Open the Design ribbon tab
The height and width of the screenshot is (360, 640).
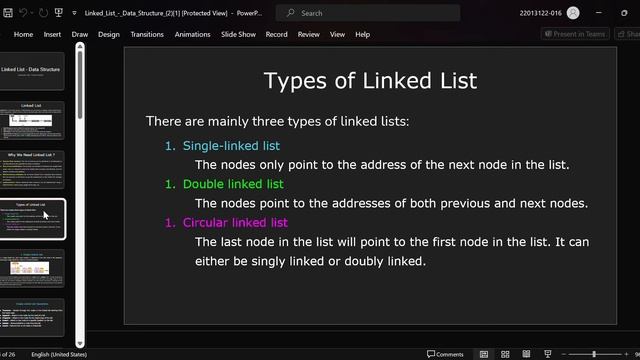coord(109,35)
